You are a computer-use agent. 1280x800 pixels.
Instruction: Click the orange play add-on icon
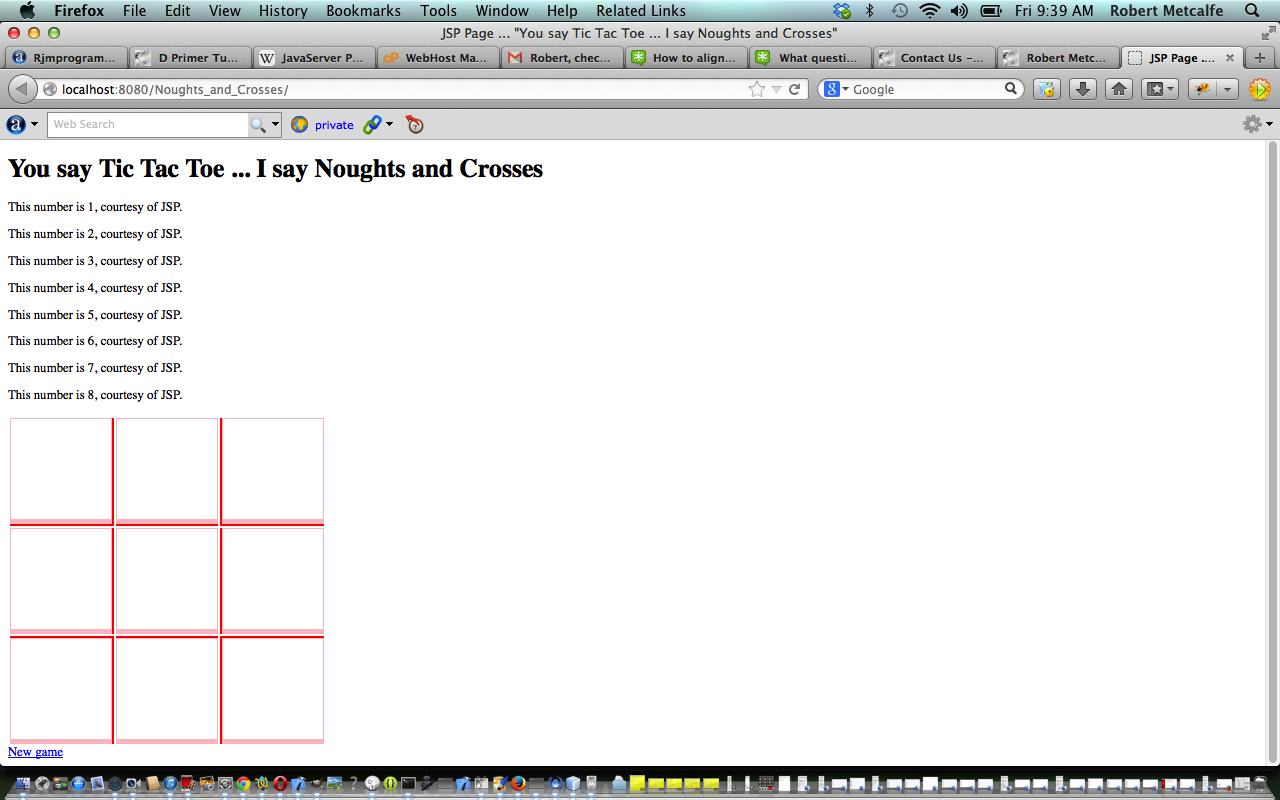(1260, 89)
